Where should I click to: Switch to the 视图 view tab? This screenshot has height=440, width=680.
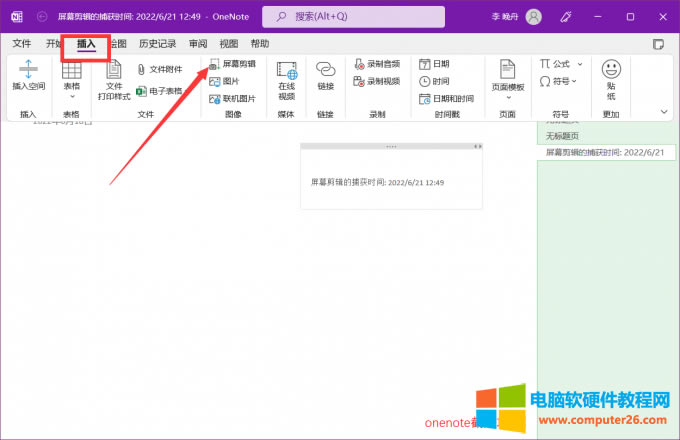click(x=229, y=44)
